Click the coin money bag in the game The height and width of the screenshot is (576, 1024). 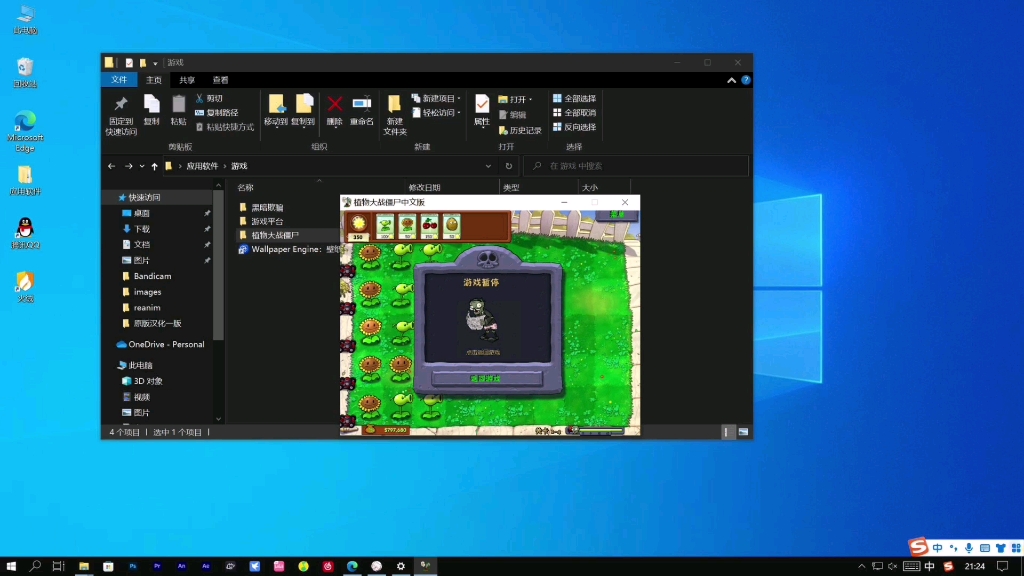(371, 429)
